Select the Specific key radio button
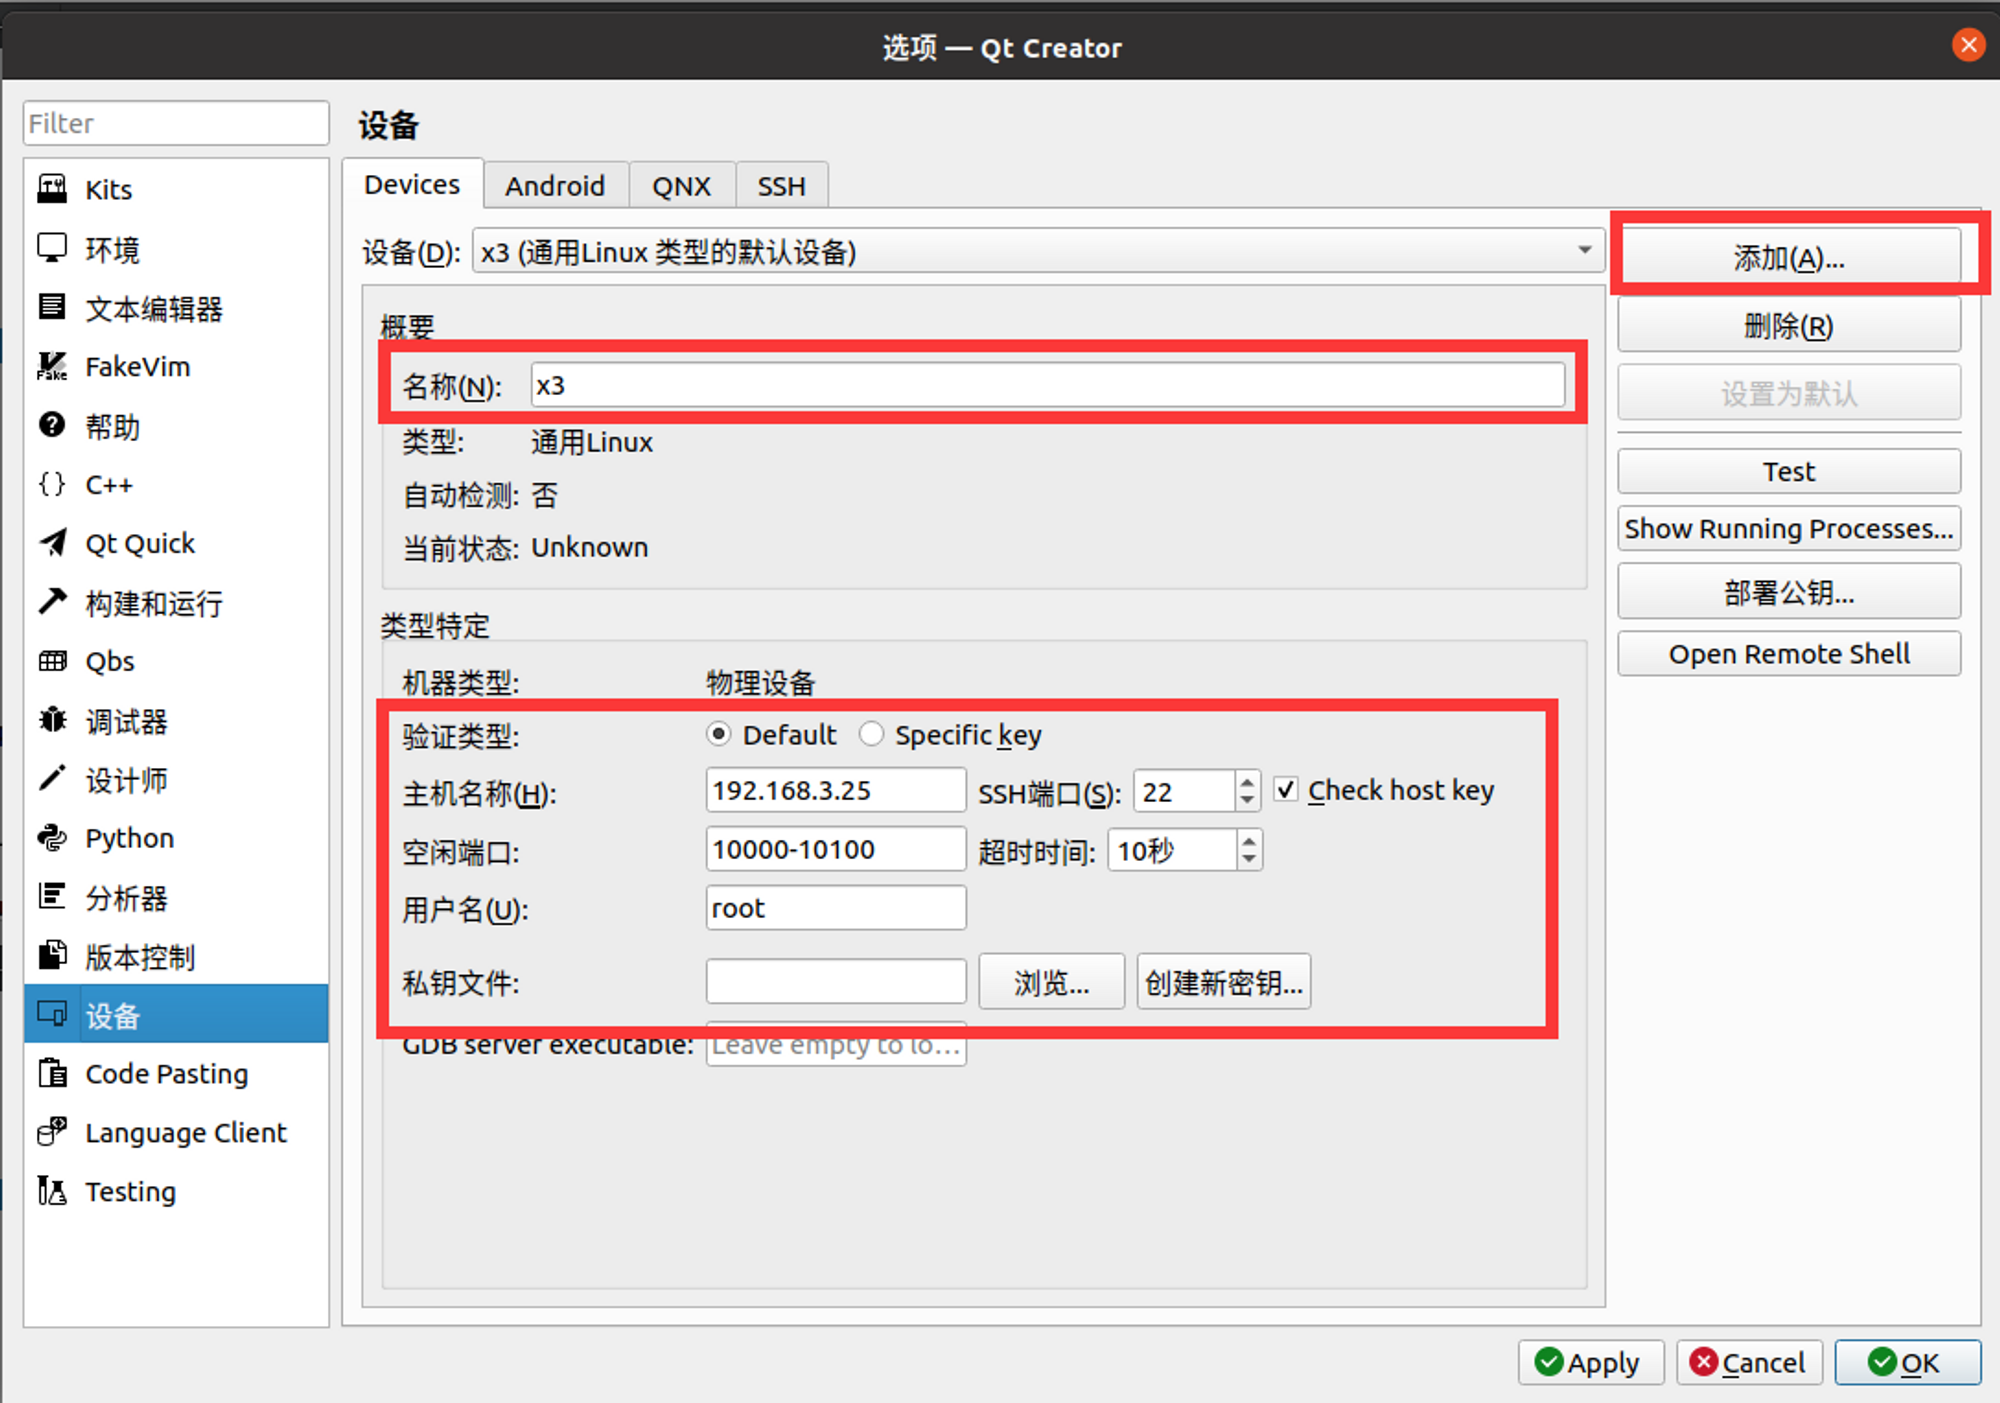 coord(871,734)
